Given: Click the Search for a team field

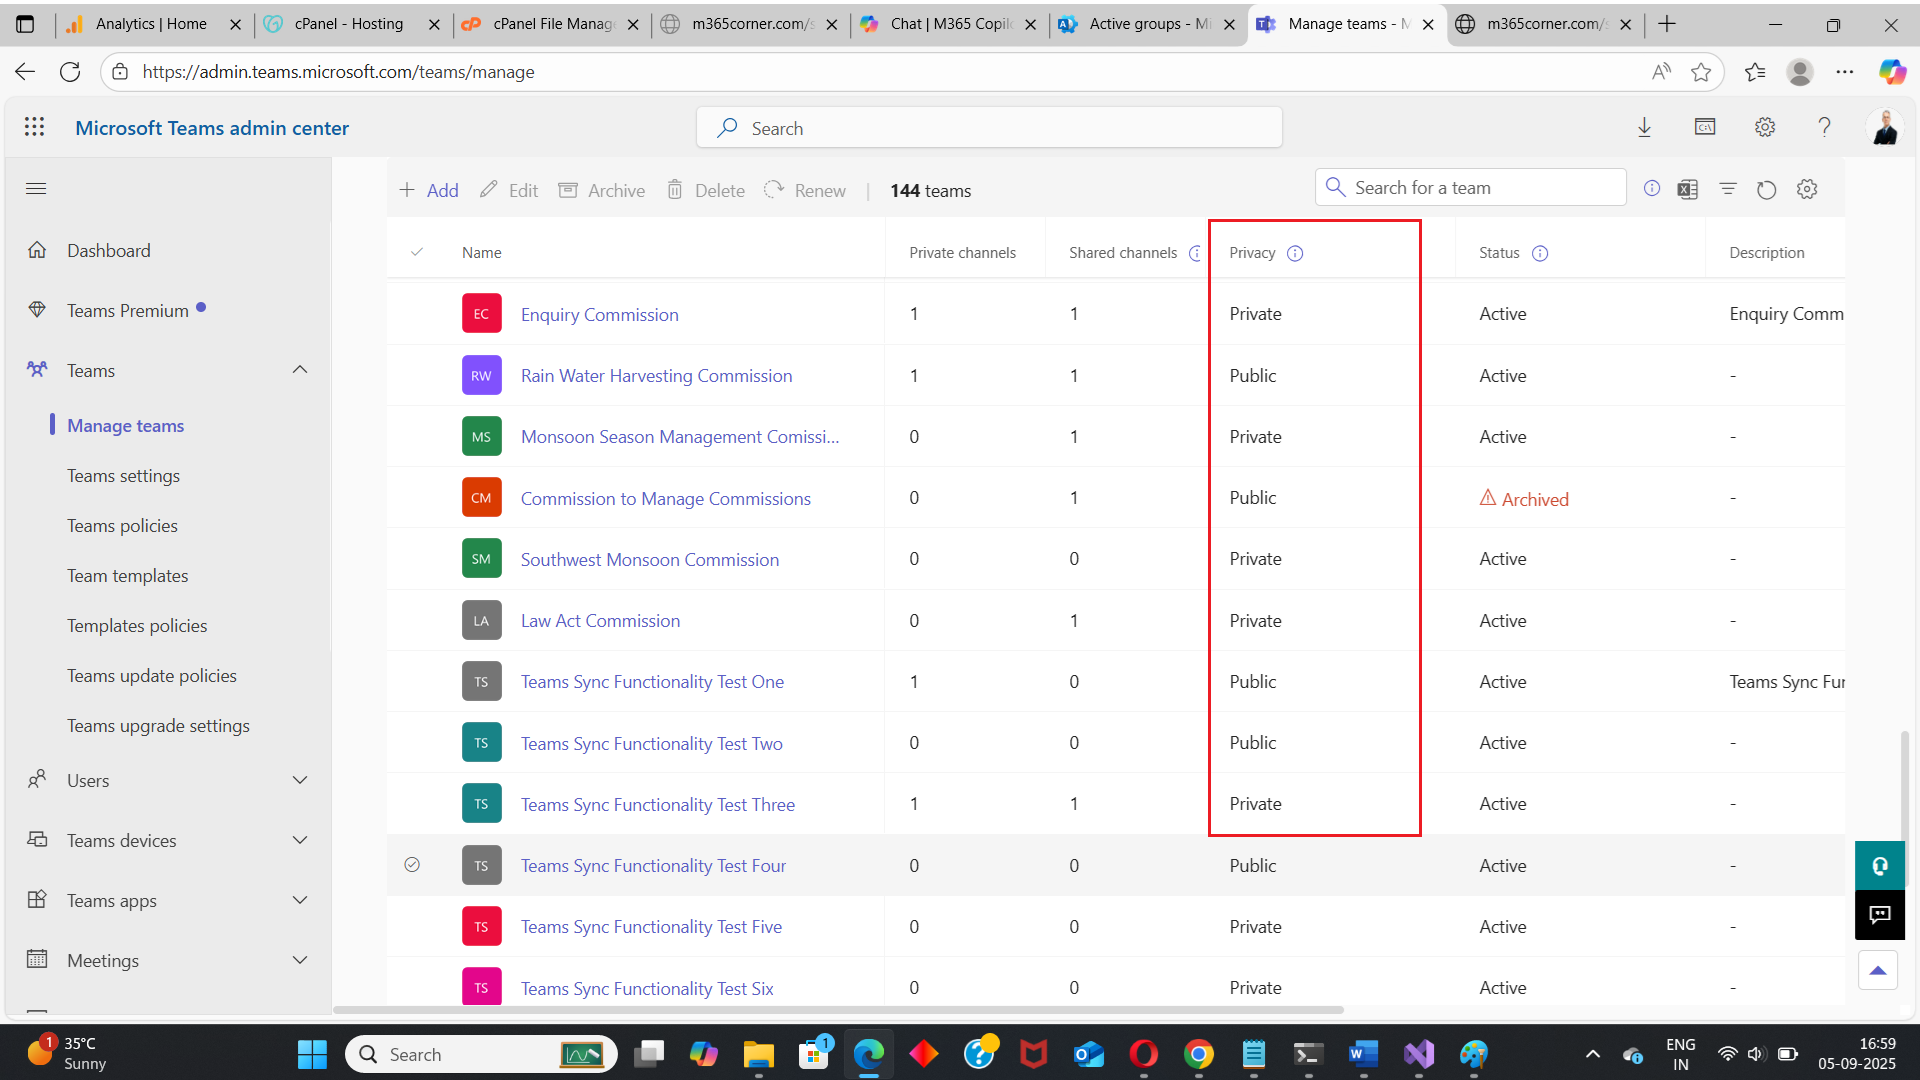Looking at the screenshot, I should pos(1480,188).
